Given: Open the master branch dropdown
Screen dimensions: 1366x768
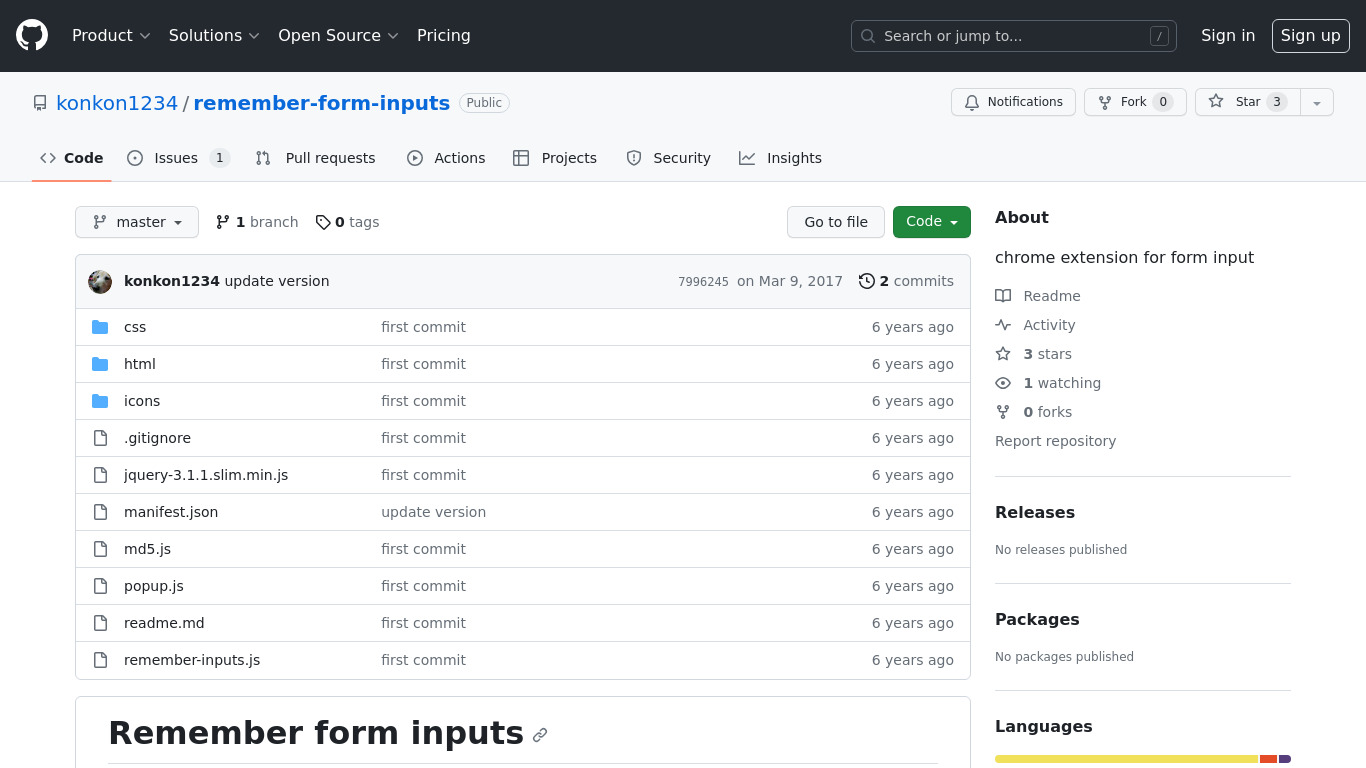Looking at the screenshot, I should pos(137,222).
